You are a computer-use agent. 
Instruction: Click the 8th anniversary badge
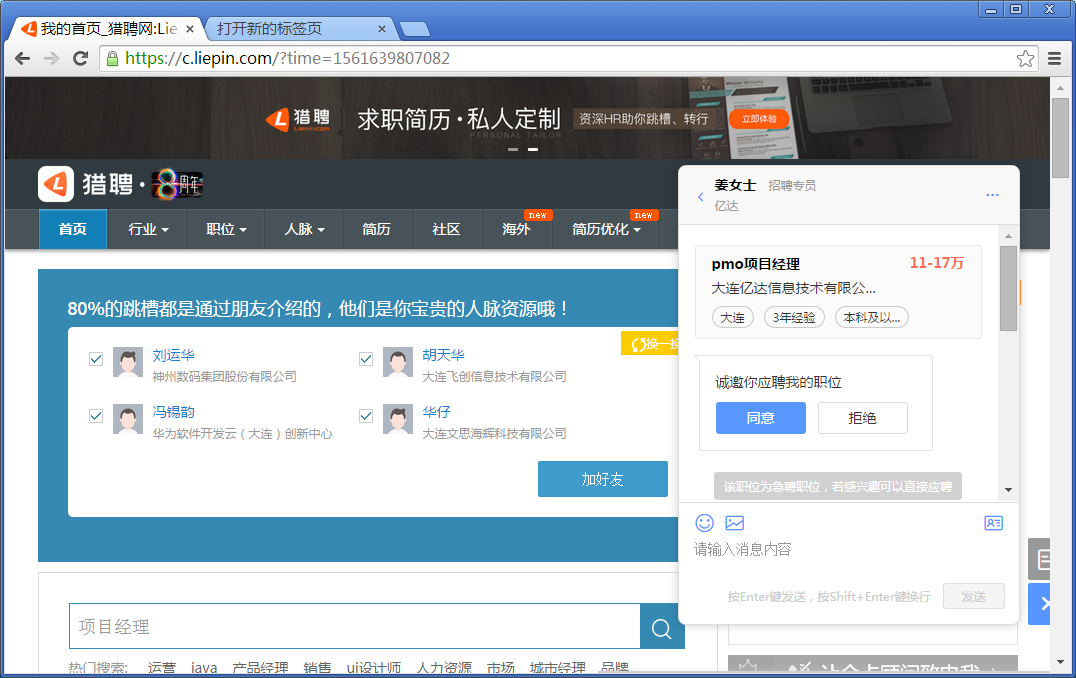[177, 184]
